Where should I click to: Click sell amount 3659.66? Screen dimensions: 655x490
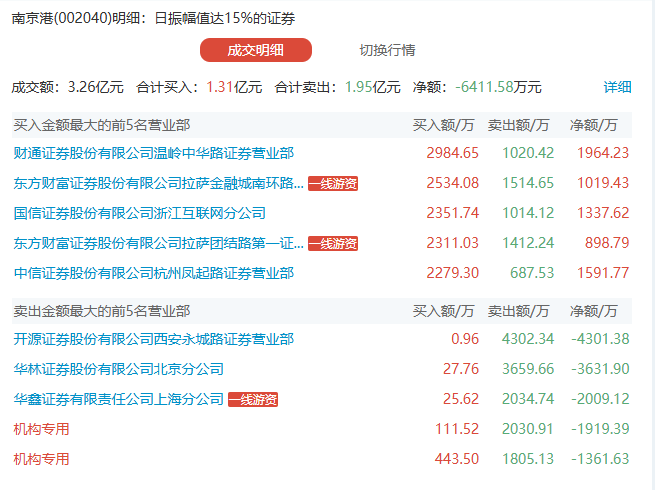point(528,369)
